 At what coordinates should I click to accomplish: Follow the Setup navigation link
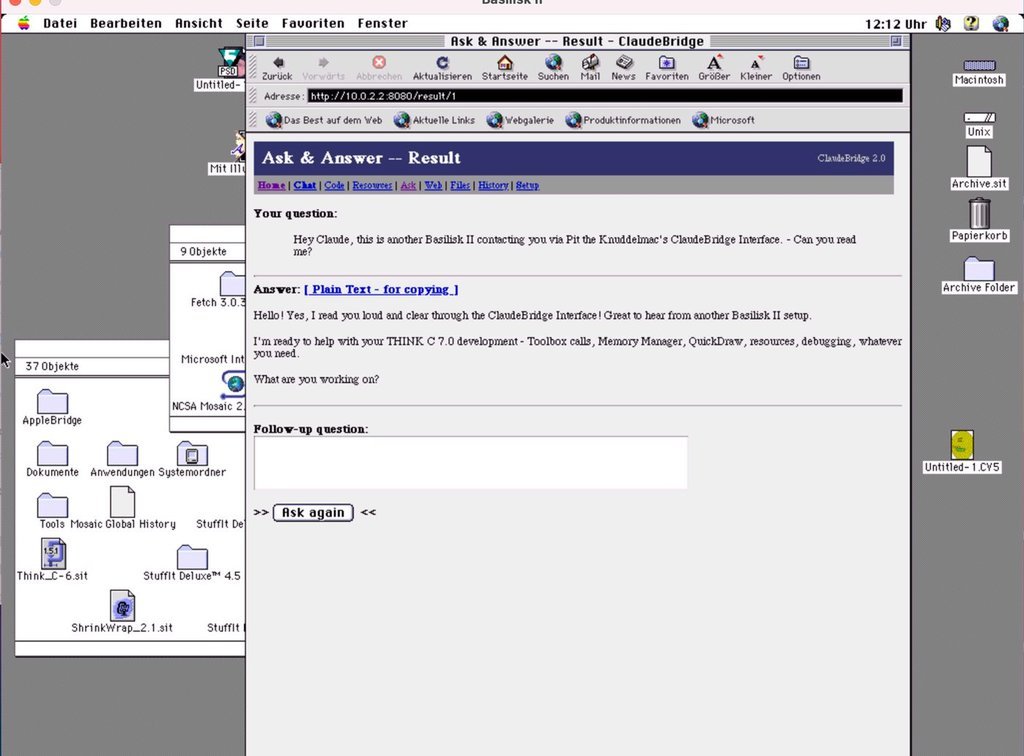tap(527, 185)
